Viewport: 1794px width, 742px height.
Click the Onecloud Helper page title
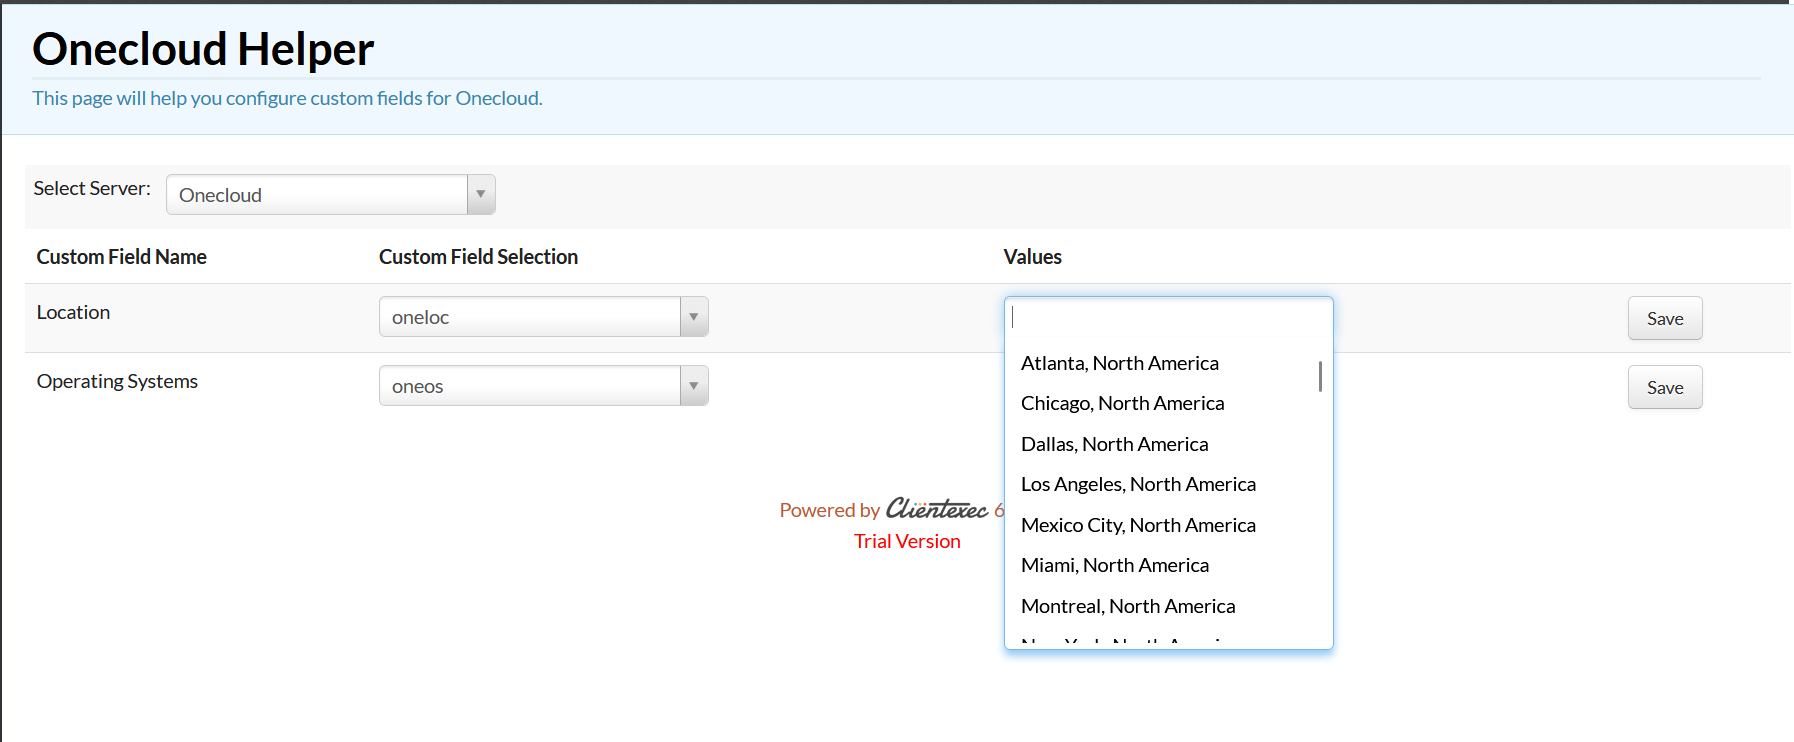point(203,49)
